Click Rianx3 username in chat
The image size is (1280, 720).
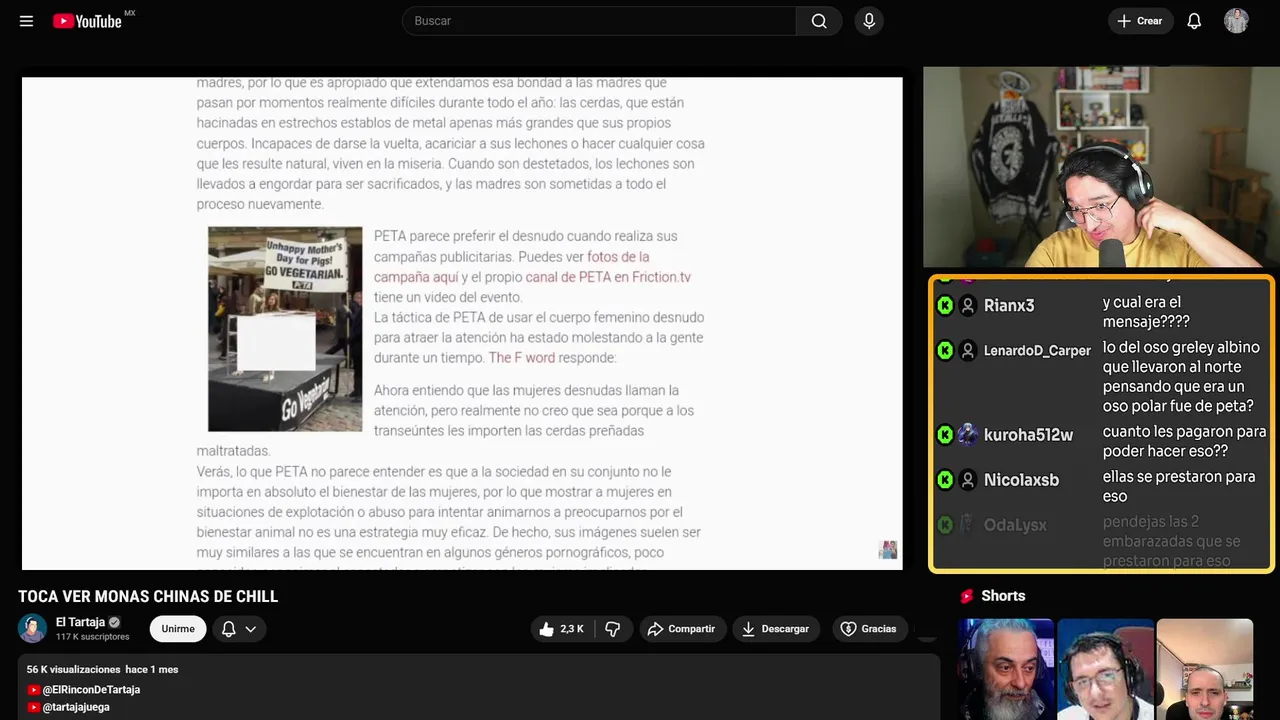(1009, 306)
